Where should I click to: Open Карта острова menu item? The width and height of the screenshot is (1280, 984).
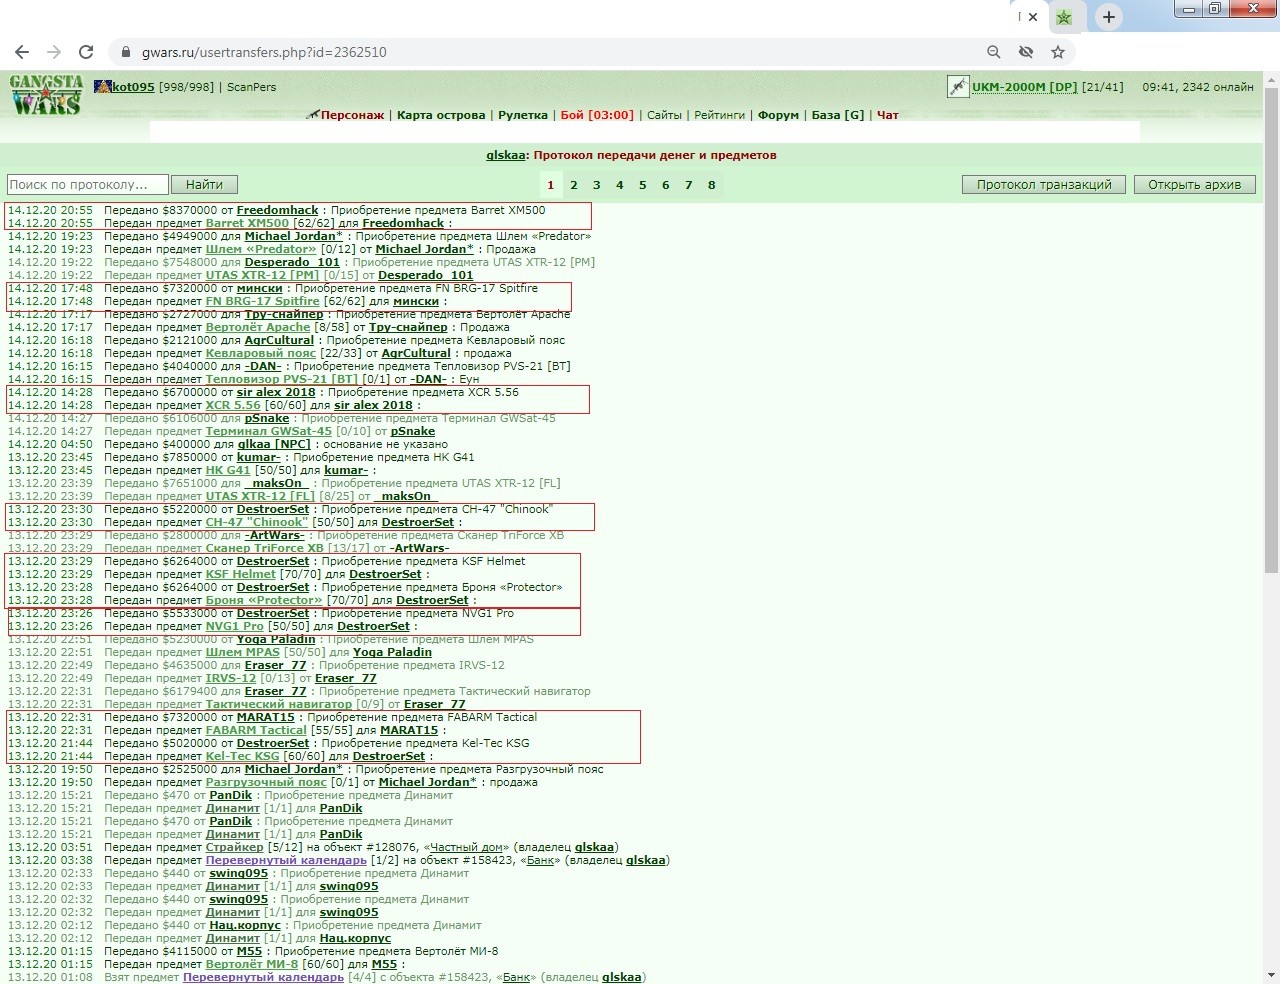(x=441, y=115)
